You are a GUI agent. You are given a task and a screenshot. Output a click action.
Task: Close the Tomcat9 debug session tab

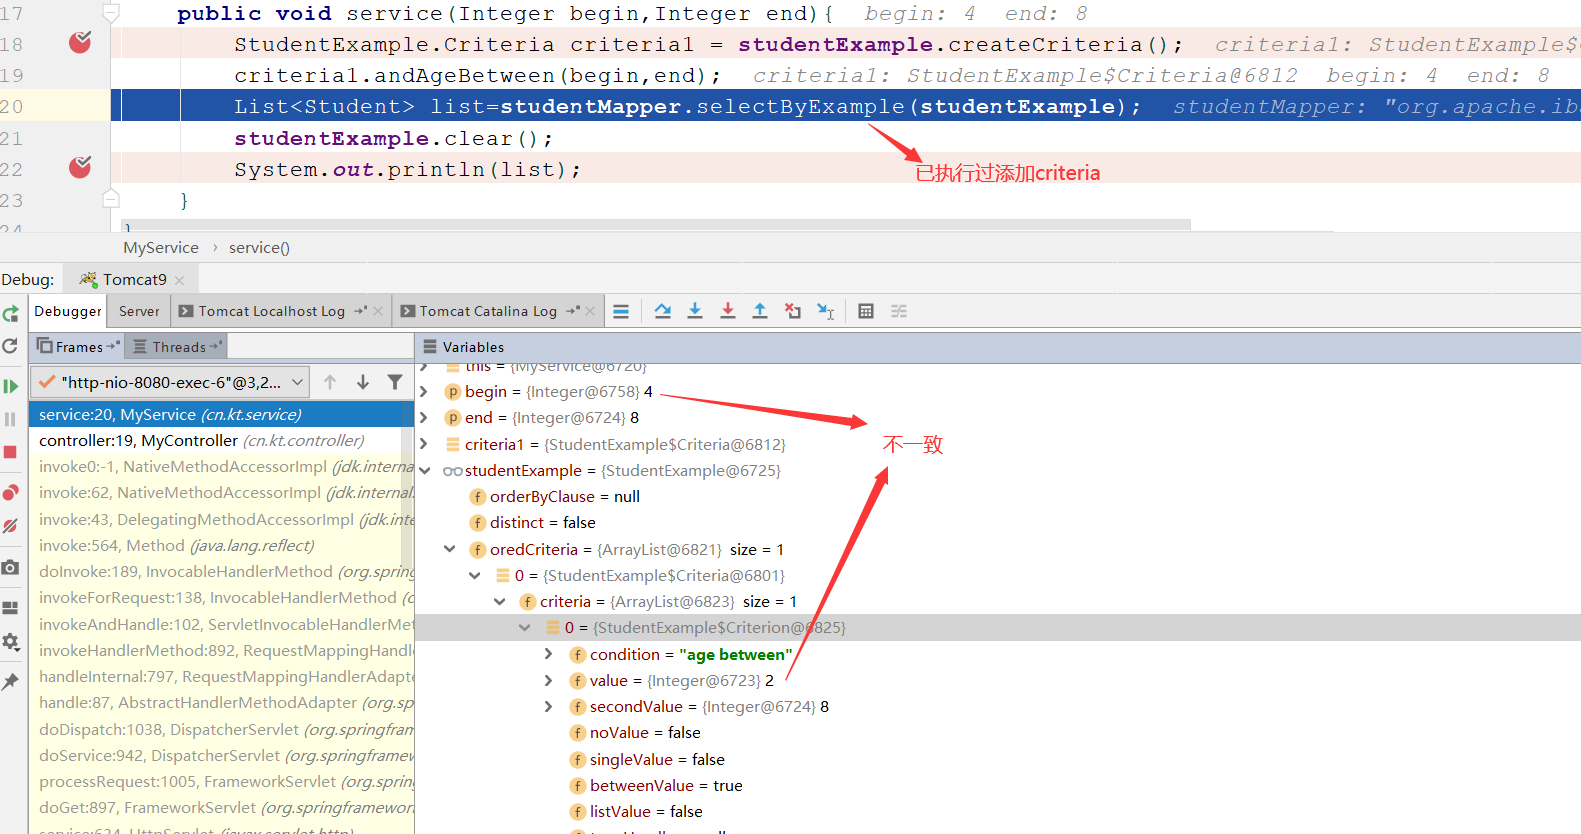pyautogui.click(x=179, y=280)
